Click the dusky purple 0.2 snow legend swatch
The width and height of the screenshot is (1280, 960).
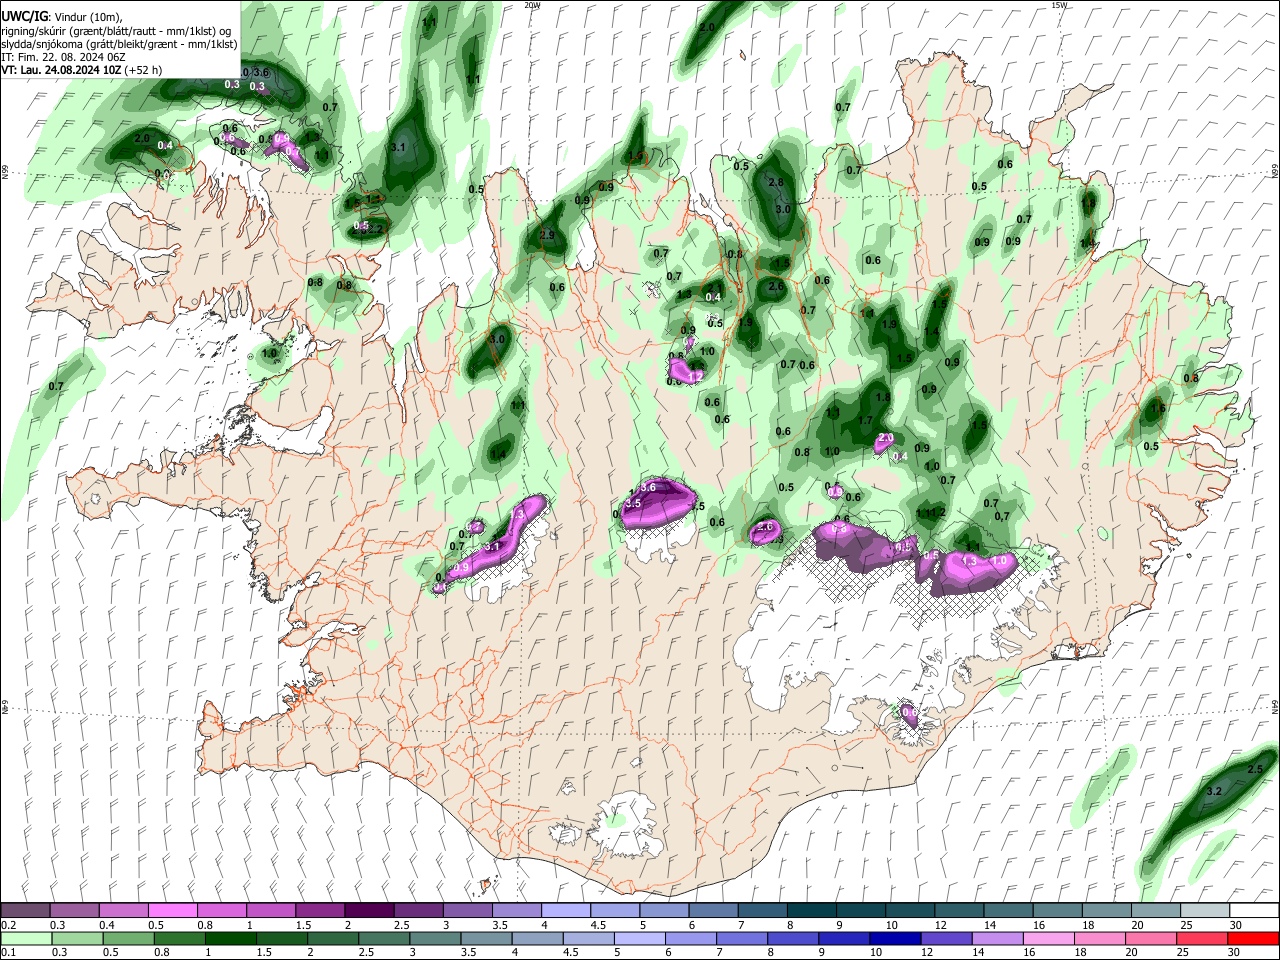pos(25,911)
